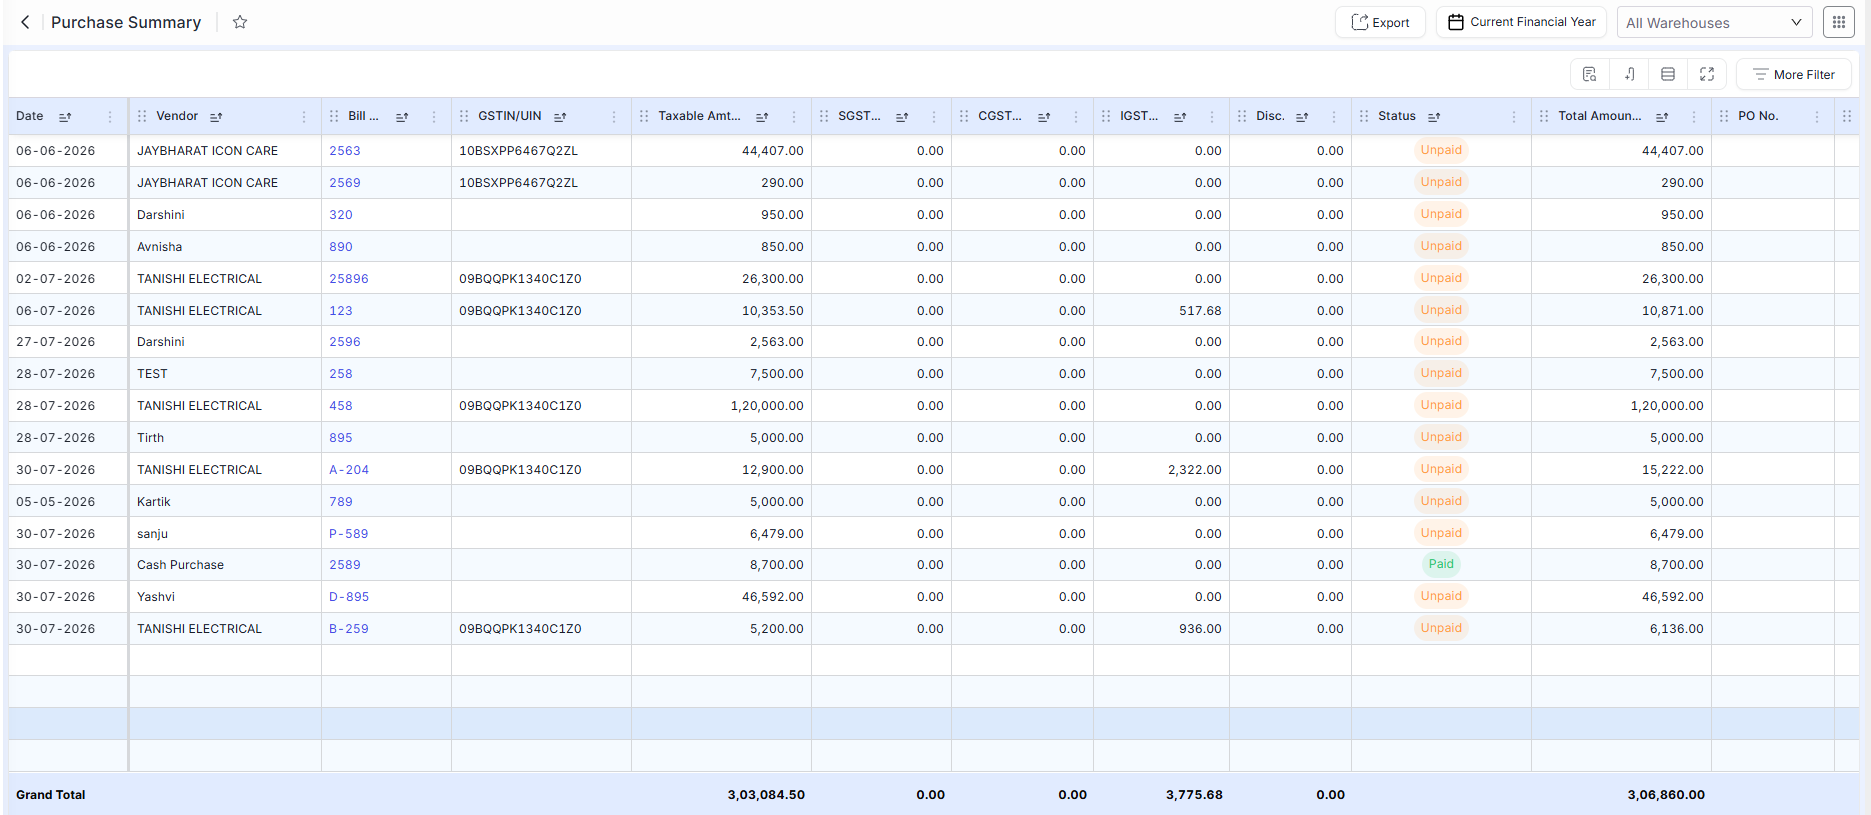The height and width of the screenshot is (815, 1871).
Task: Open the Taxable Amt column options menu
Action: pos(794,117)
